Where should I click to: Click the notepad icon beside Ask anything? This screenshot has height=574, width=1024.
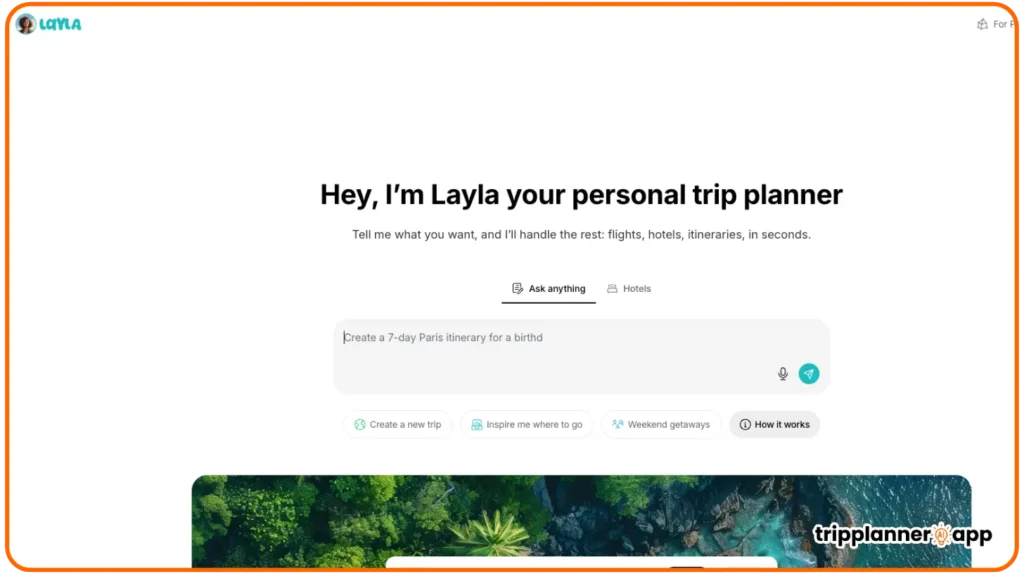point(517,289)
